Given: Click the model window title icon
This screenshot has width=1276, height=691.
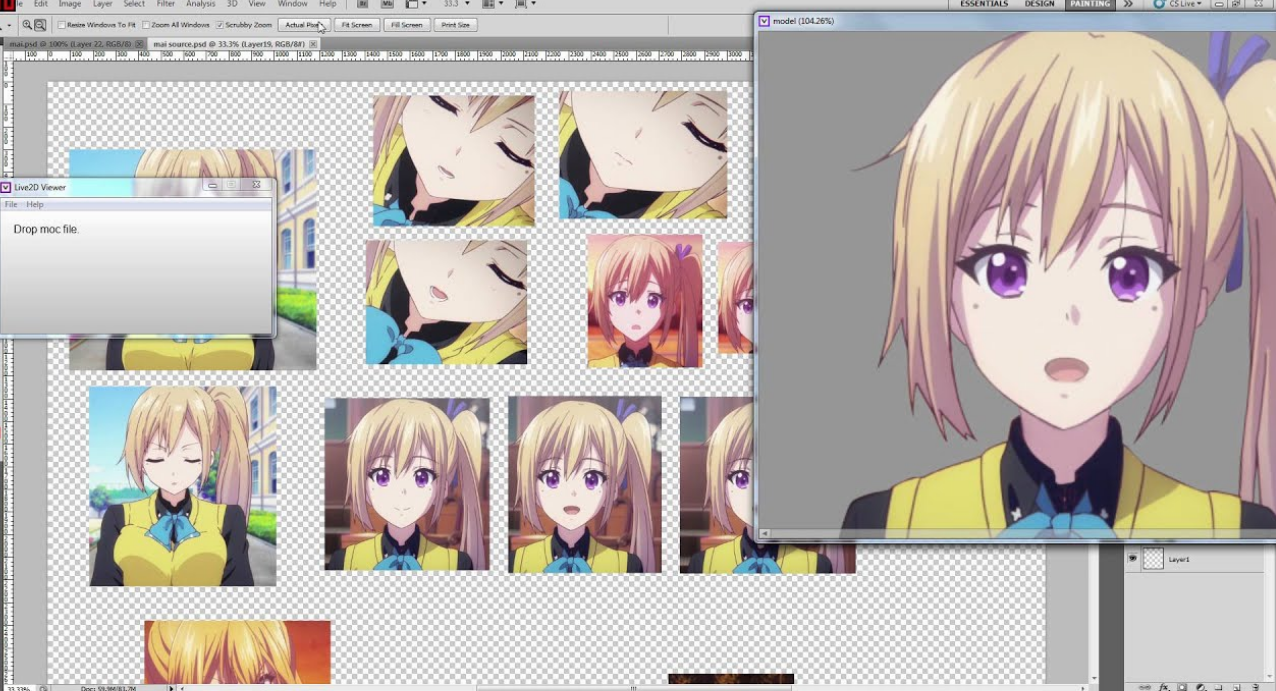Looking at the screenshot, I should pyautogui.click(x=765, y=20).
